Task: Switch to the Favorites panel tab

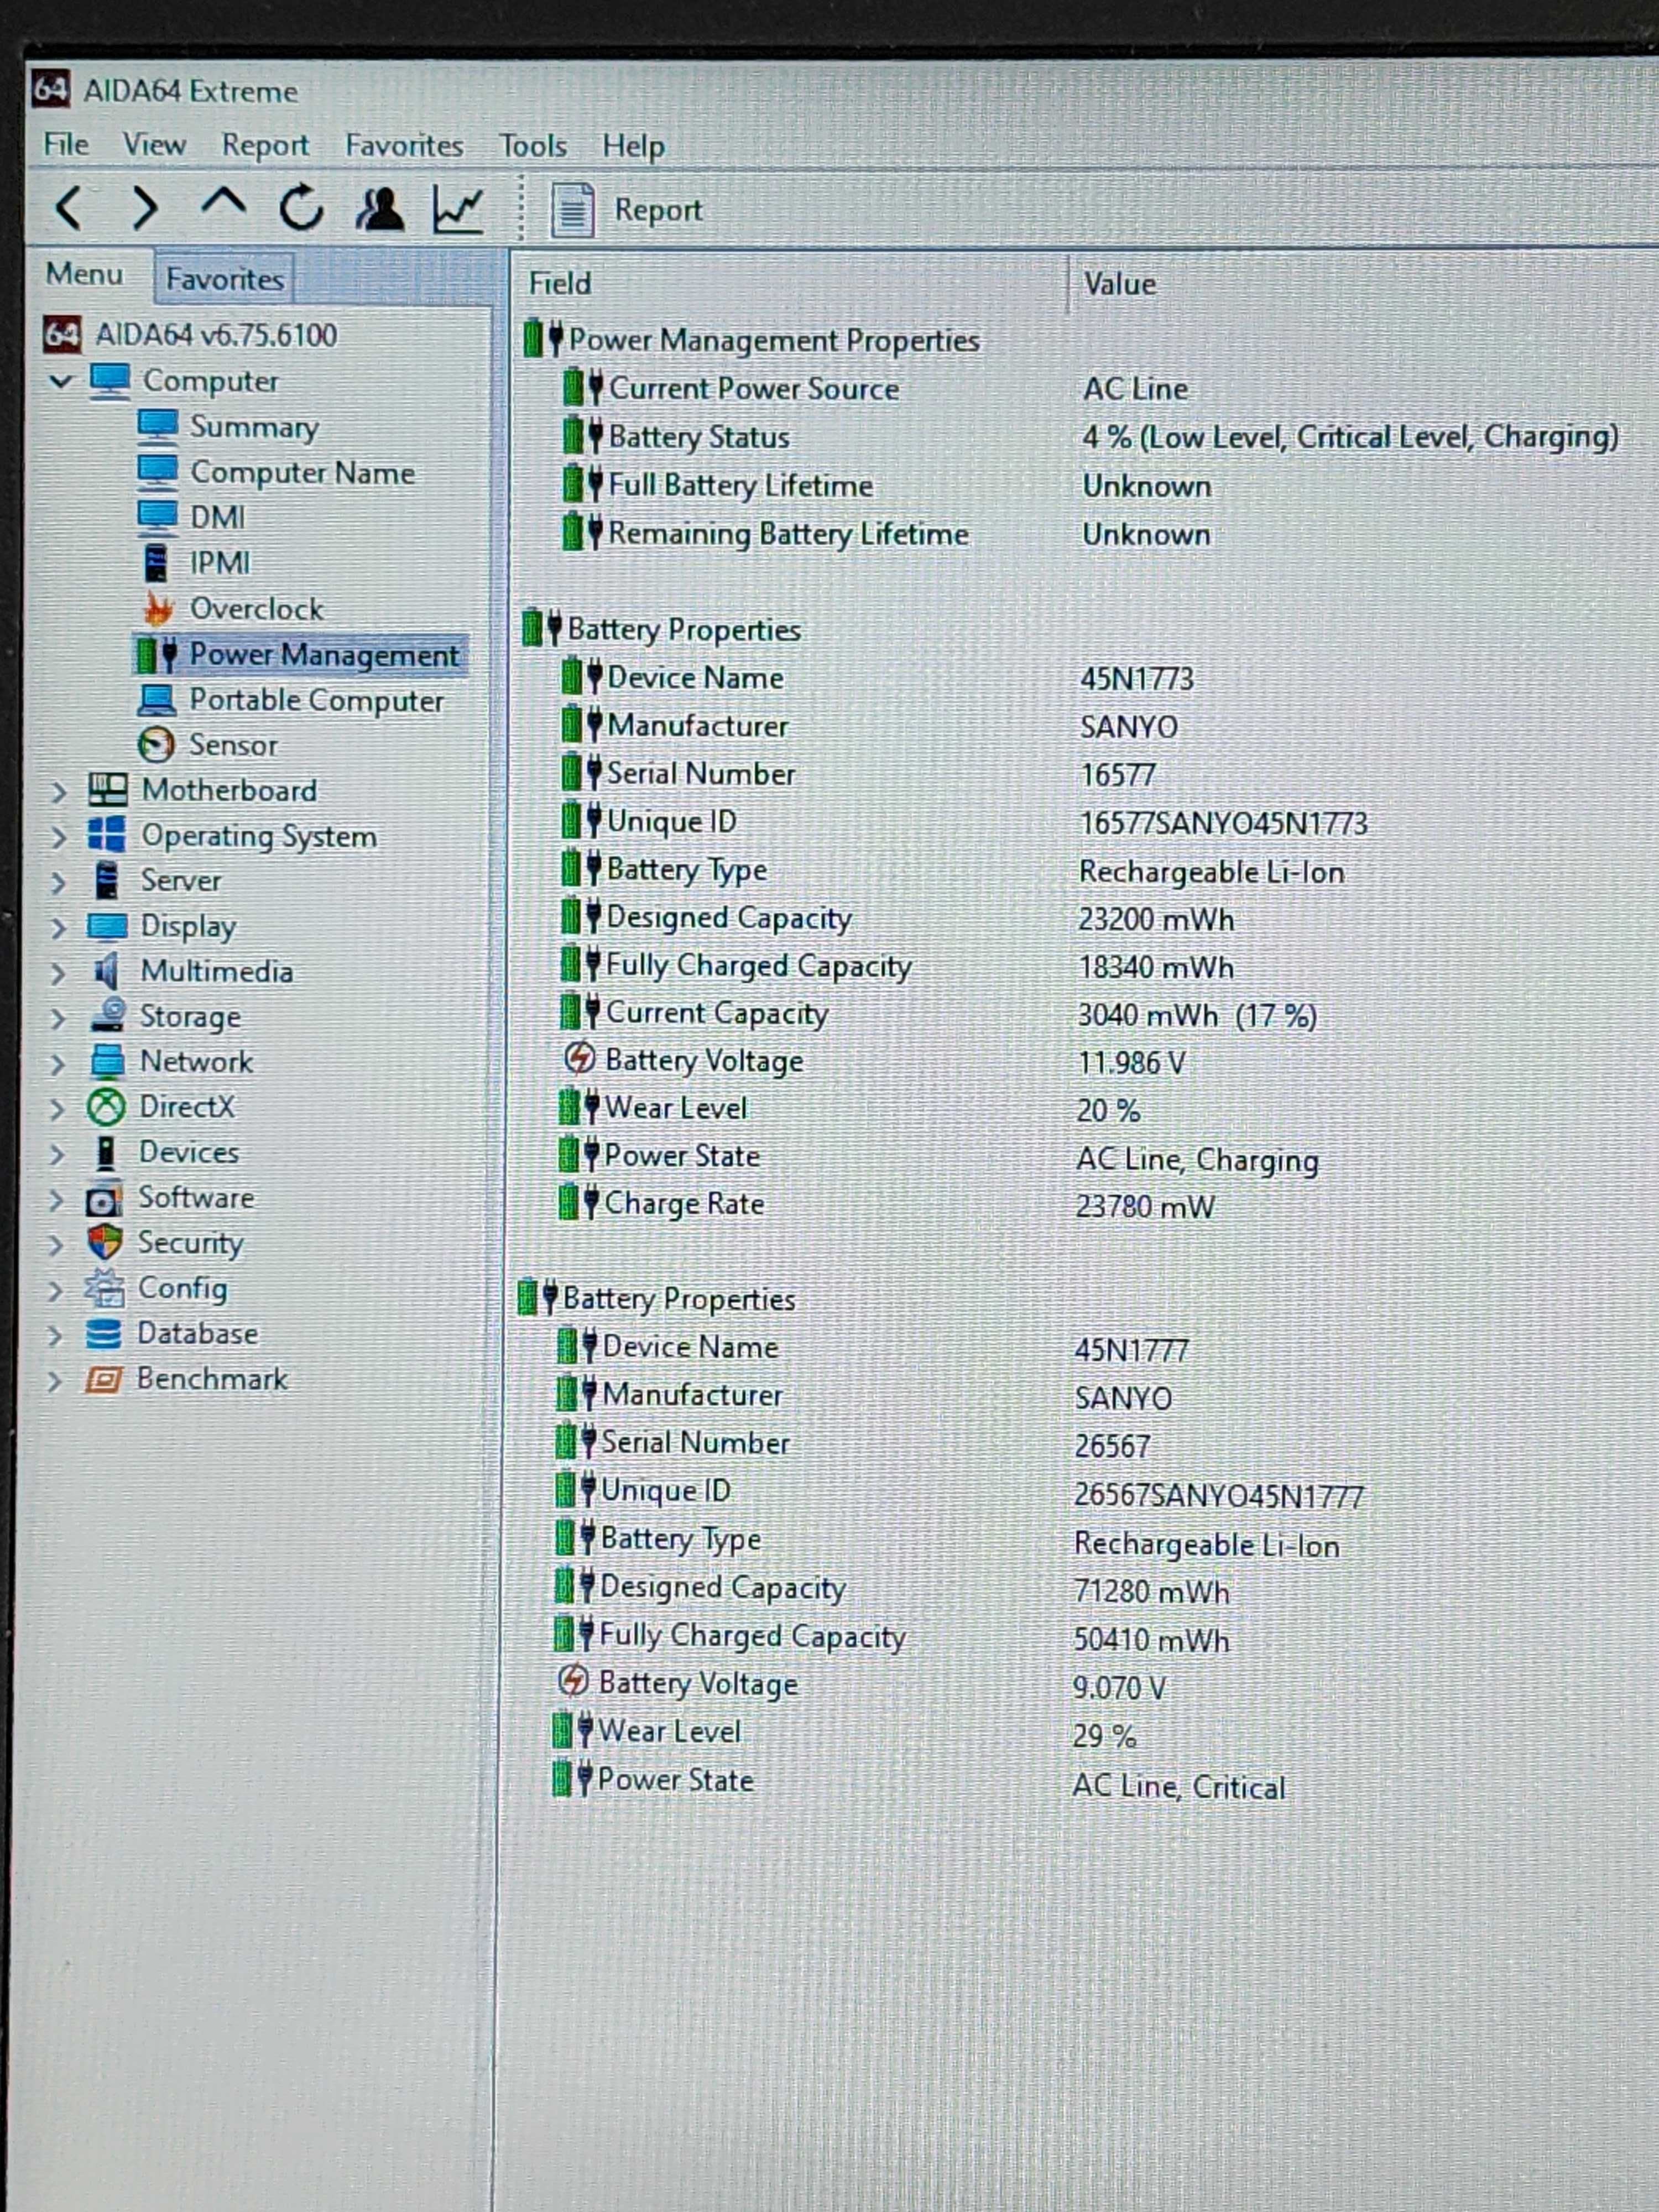Action: 224,278
